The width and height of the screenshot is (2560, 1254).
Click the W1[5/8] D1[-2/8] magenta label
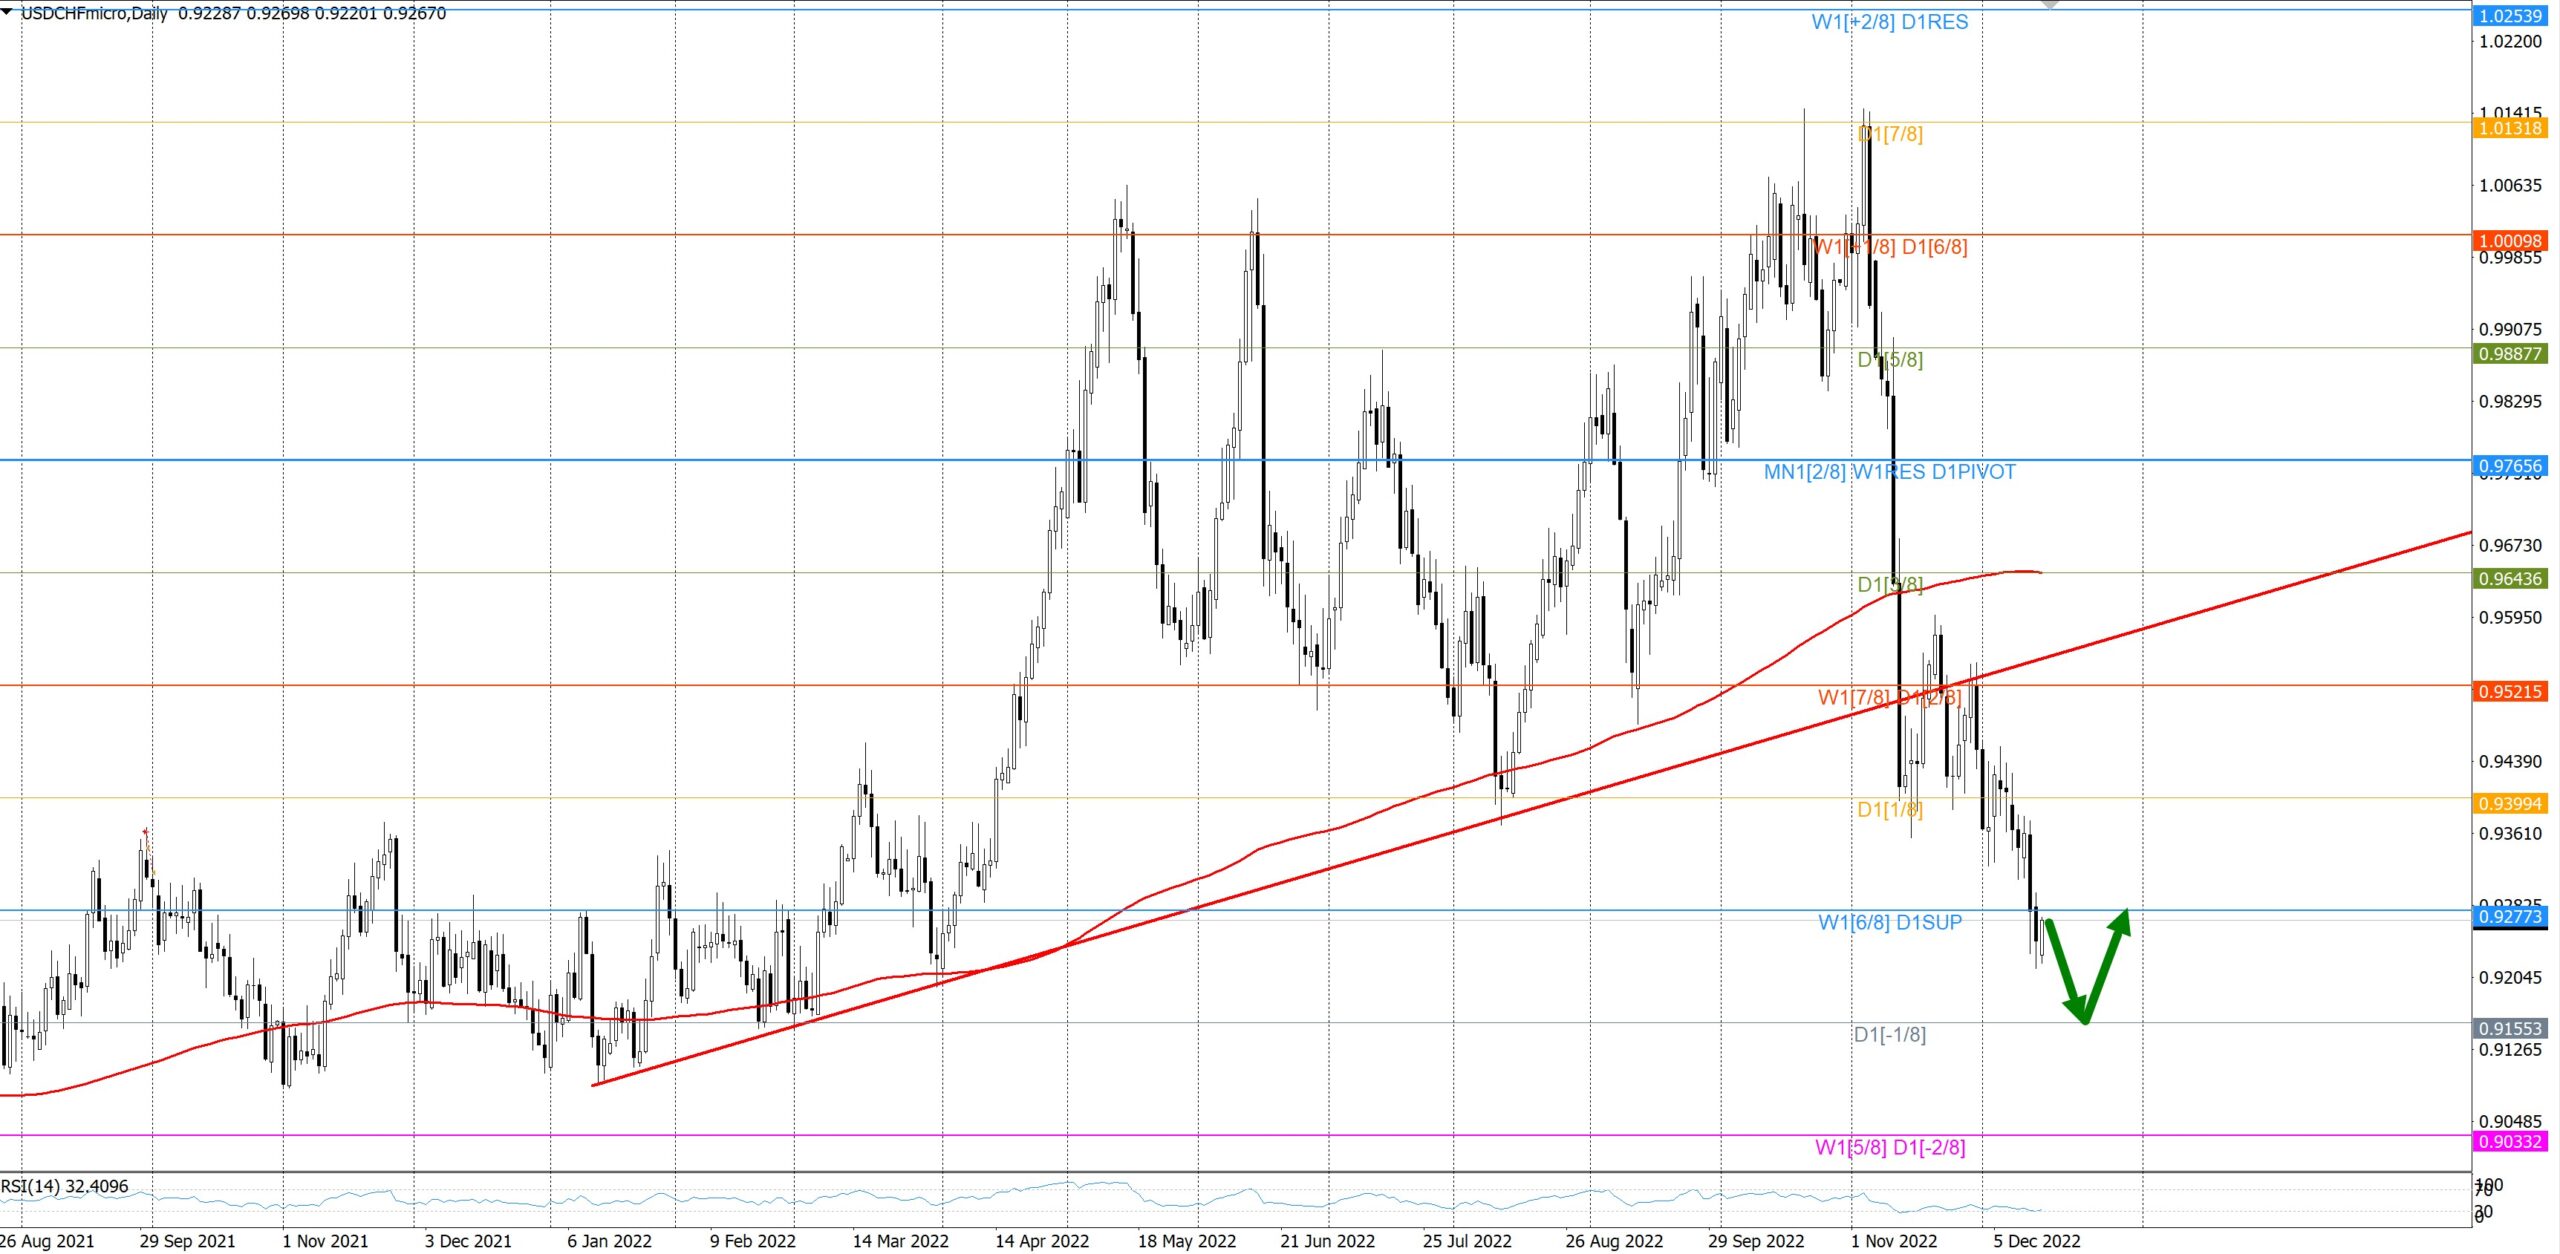click(x=1889, y=1148)
